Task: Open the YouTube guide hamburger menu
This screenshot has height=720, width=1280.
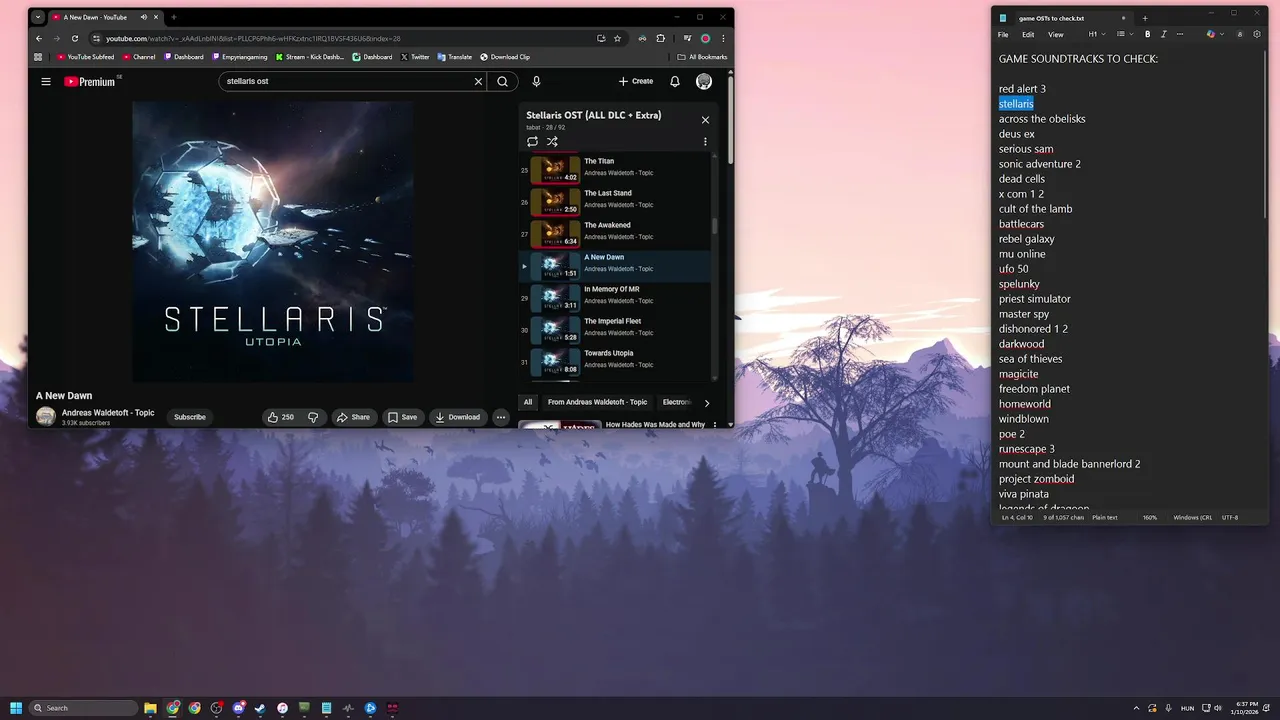Action: click(46, 81)
